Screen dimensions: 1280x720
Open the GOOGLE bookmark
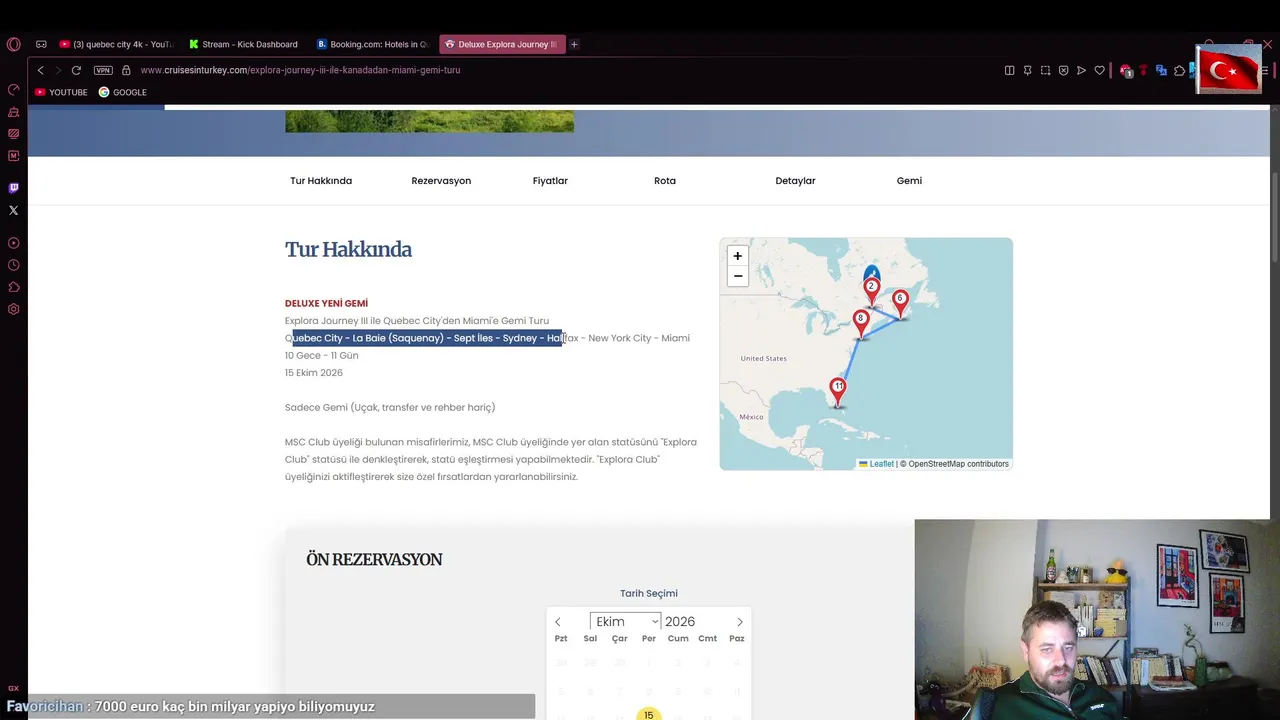click(x=122, y=92)
